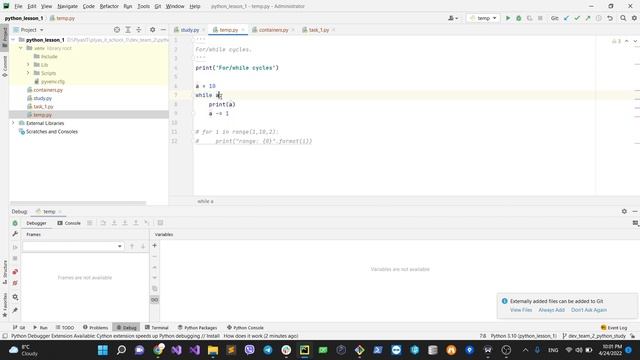This screenshot has width=640, height=360.
Task: Rollback changes with undo arrow icon
Action: coord(610,18)
